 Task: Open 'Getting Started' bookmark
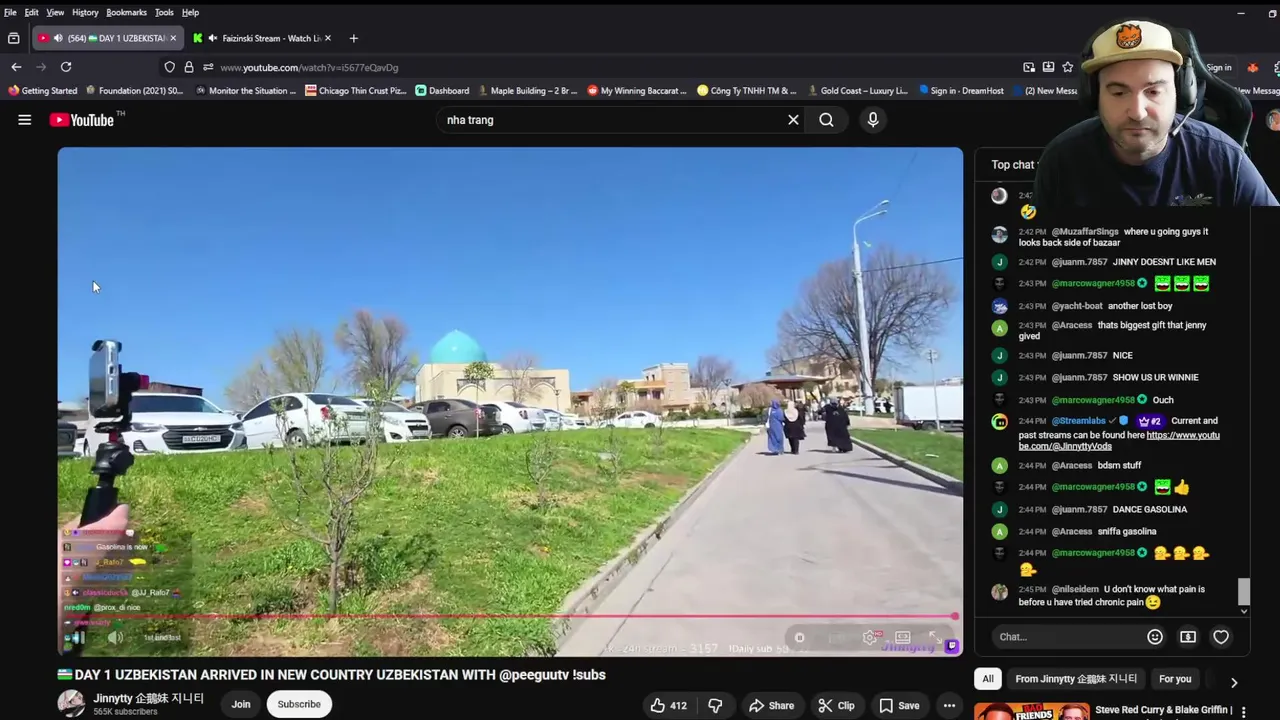click(x=42, y=90)
